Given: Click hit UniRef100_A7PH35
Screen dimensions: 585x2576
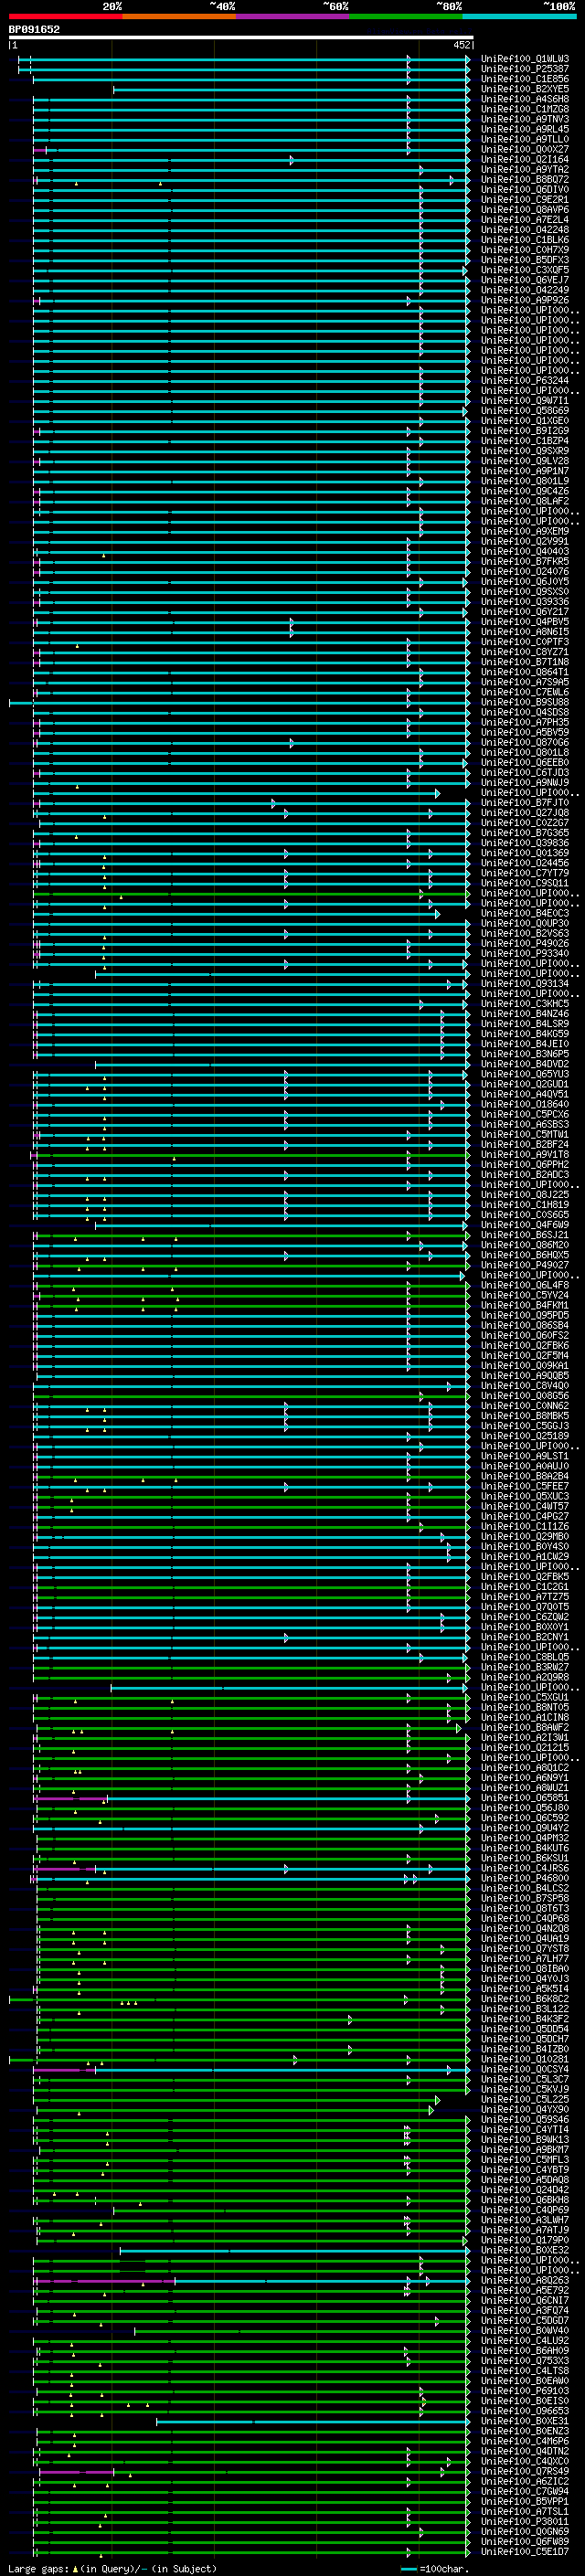Looking at the screenshot, I should tap(525, 722).
